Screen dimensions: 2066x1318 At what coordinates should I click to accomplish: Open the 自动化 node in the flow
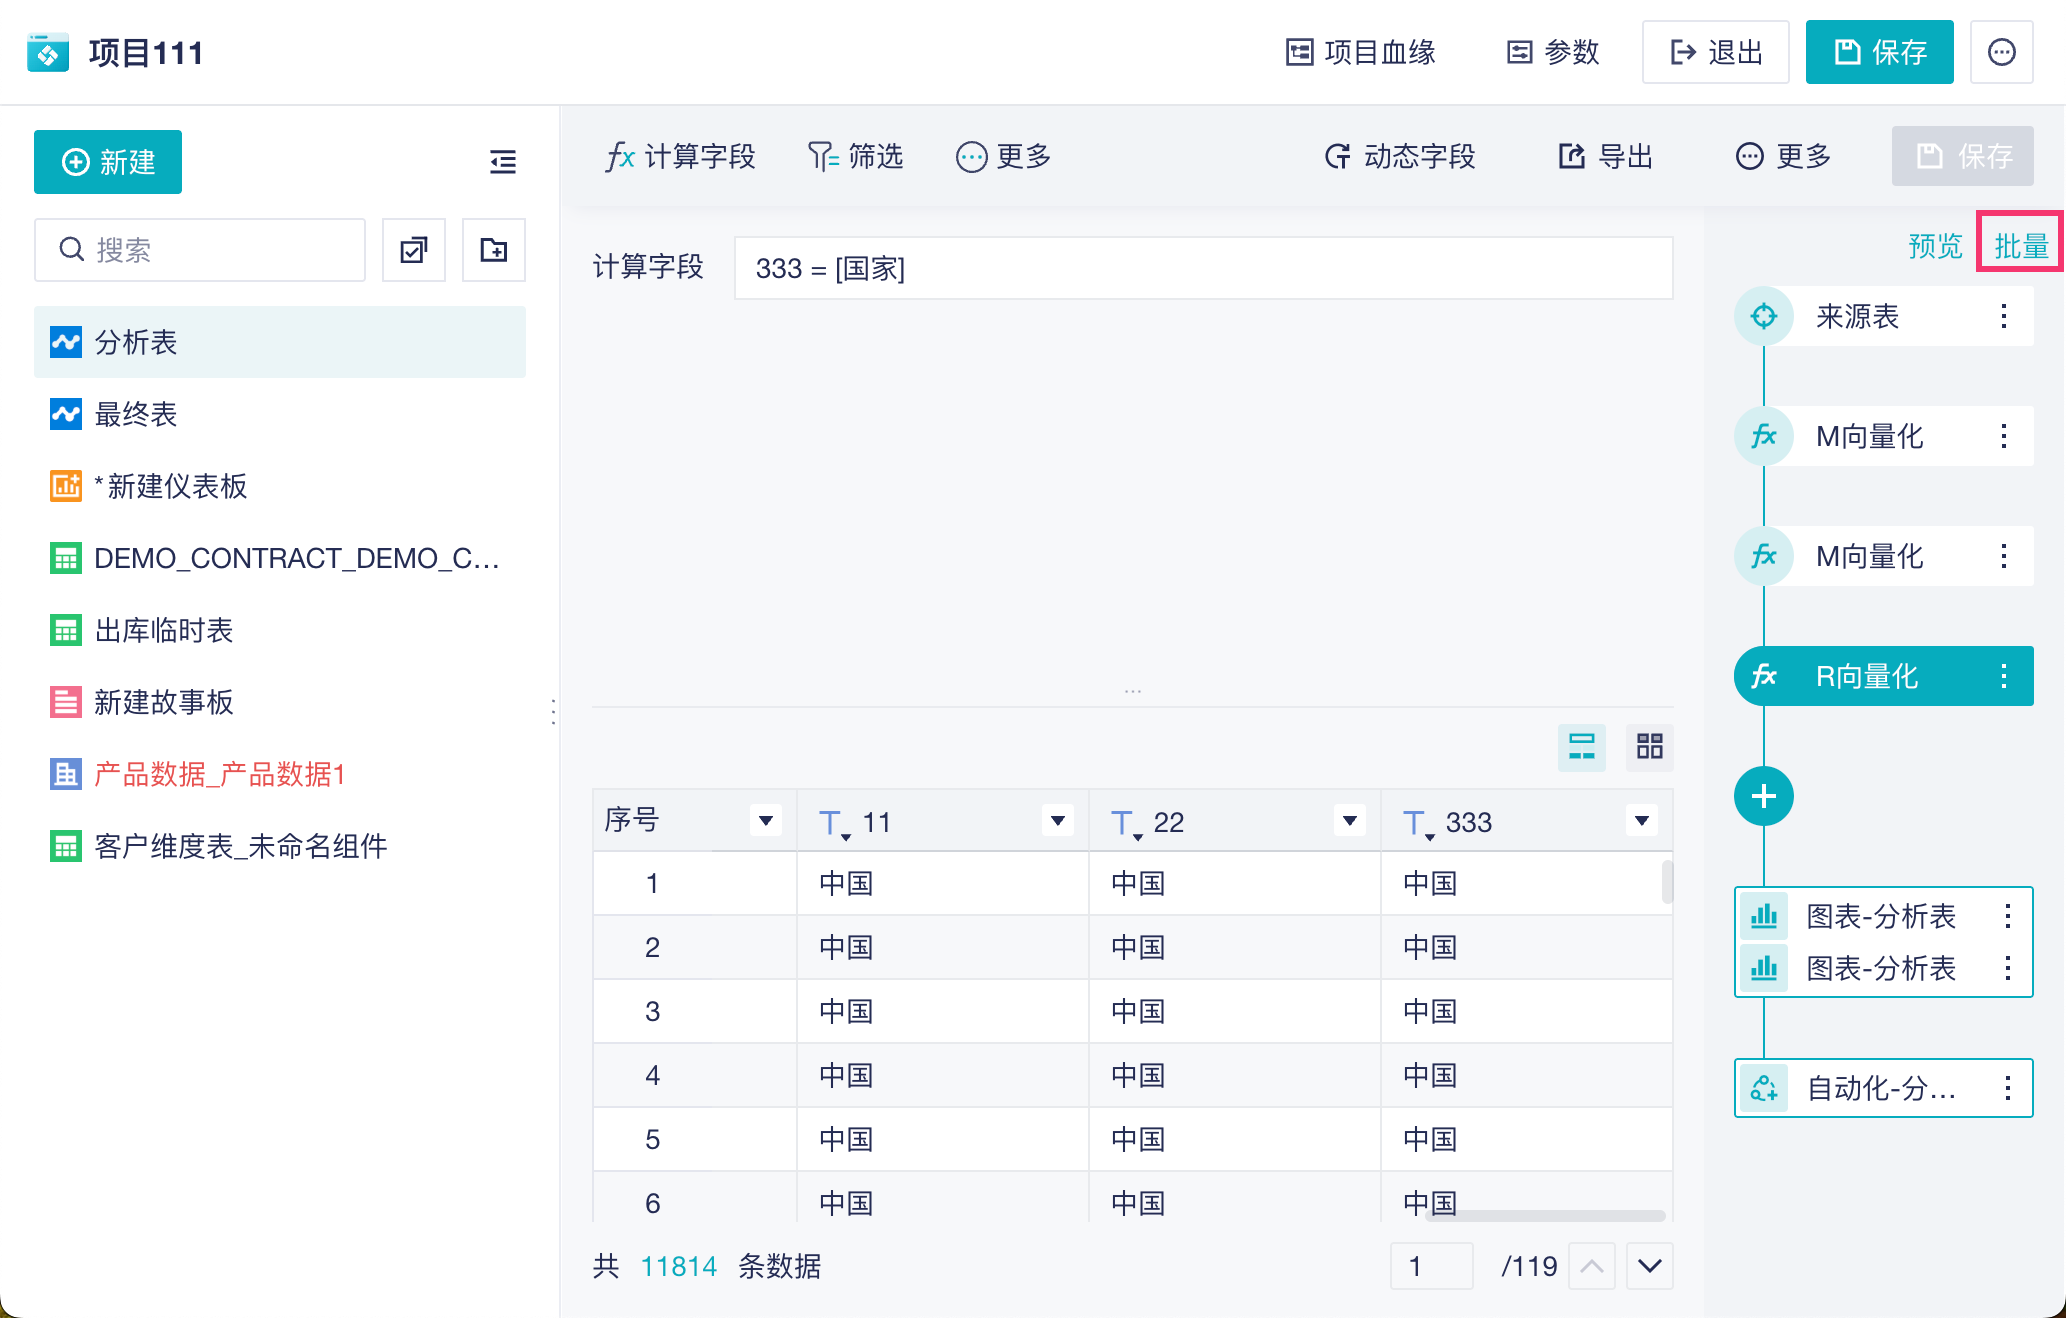[1882, 1088]
